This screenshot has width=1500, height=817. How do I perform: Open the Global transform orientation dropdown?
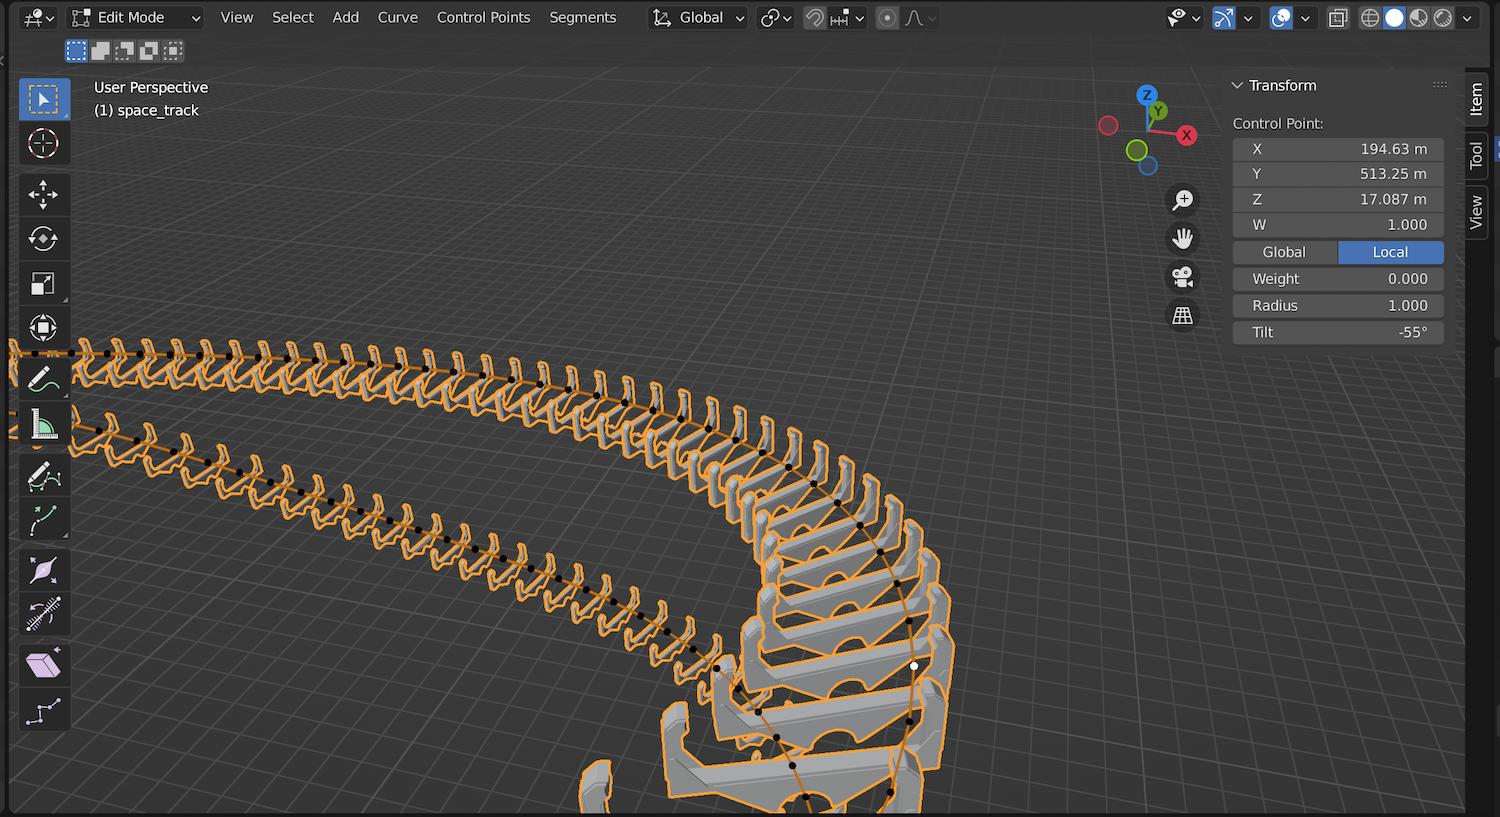tap(698, 18)
